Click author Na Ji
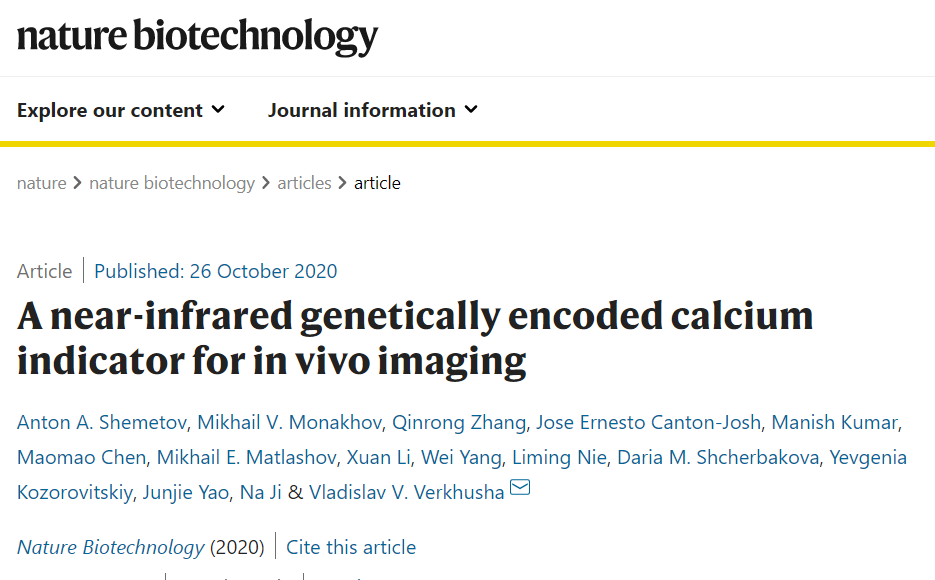935x580 pixels. tap(261, 492)
